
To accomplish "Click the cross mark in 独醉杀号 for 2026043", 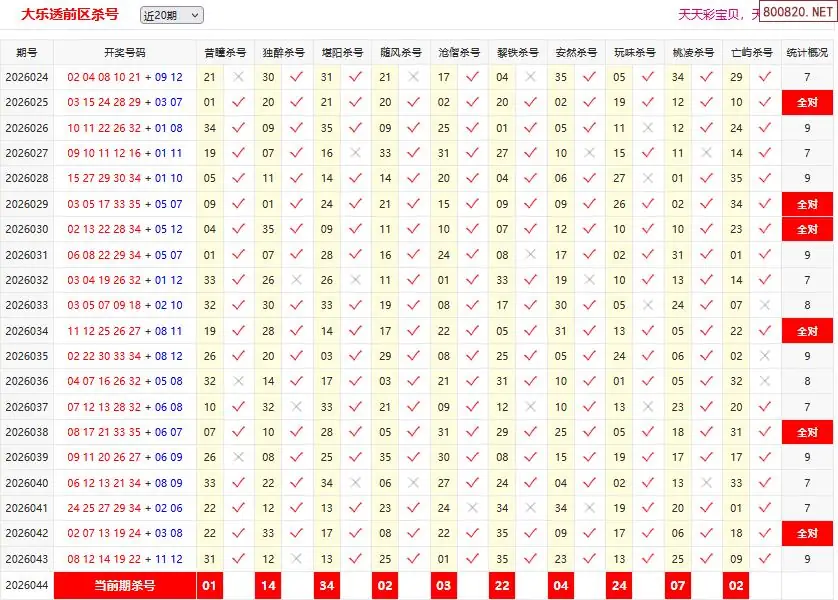I will point(296,559).
